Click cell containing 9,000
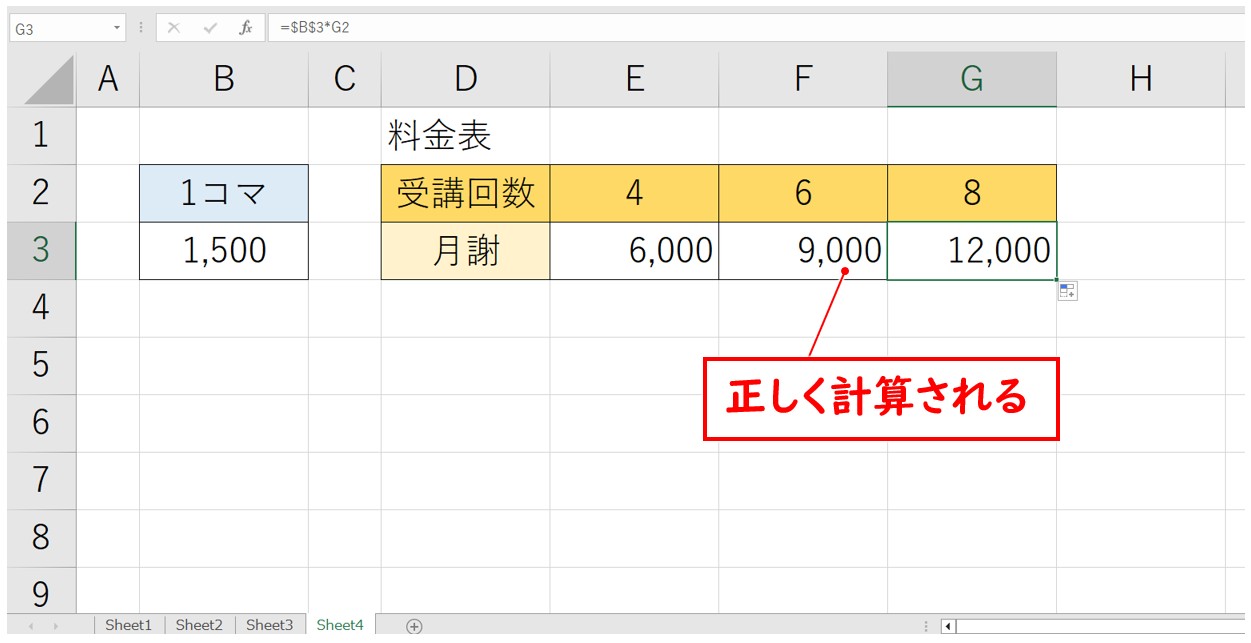The image size is (1251, 643). click(x=803, y=251)
